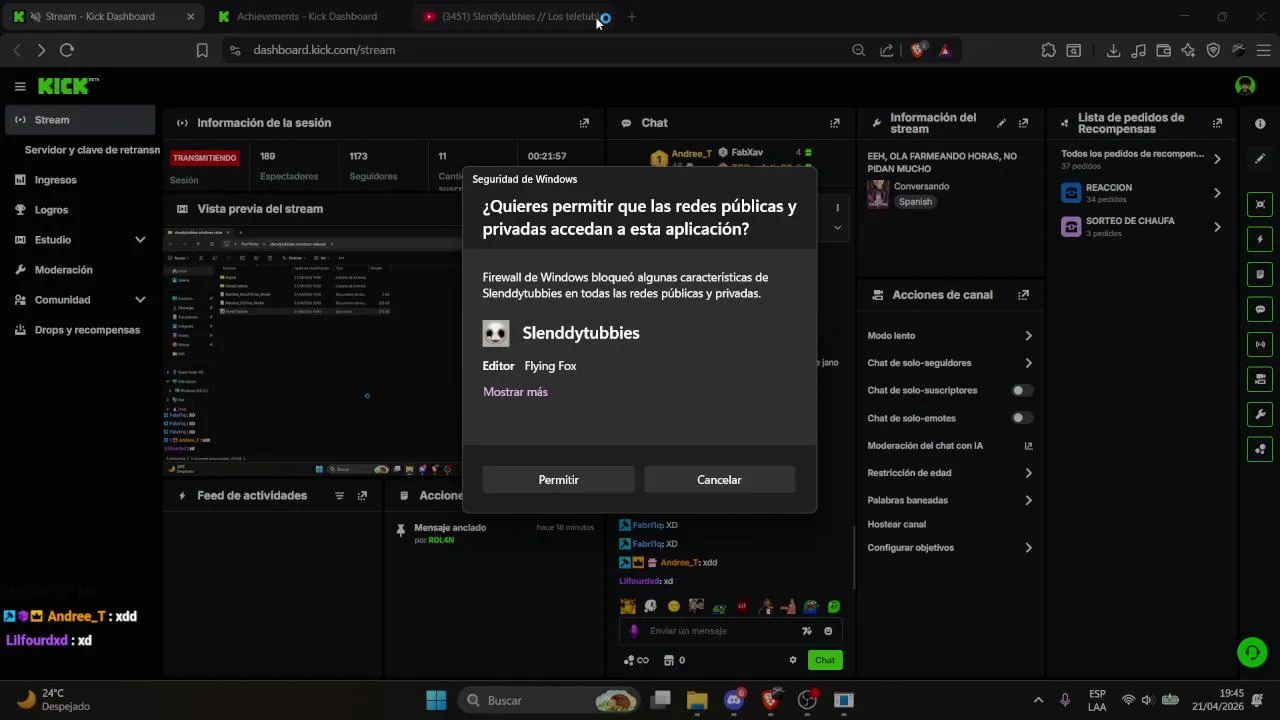Click the note widget icon
The height and width of the screenshot is (720, 1280).
(1260, 274)
